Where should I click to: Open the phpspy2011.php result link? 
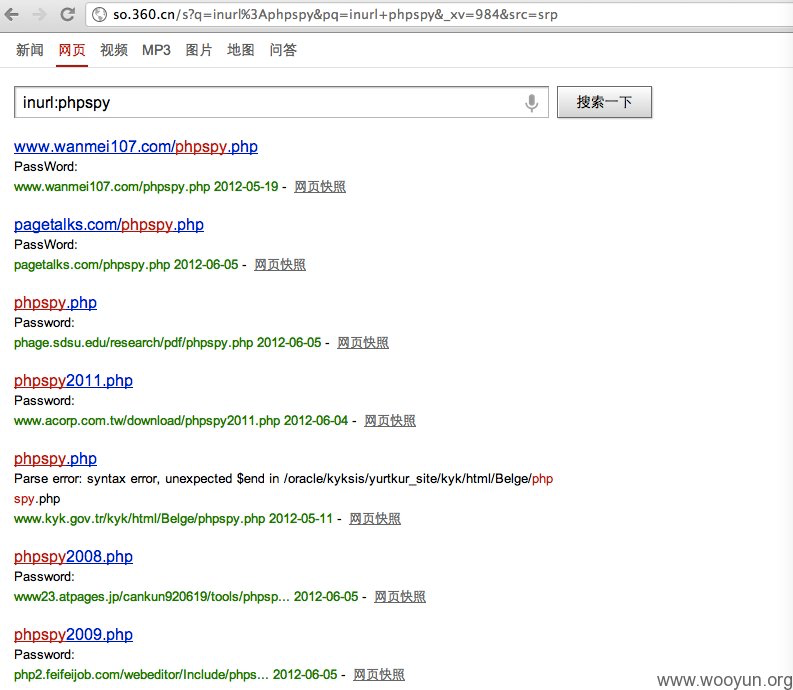tap(73, 381)
